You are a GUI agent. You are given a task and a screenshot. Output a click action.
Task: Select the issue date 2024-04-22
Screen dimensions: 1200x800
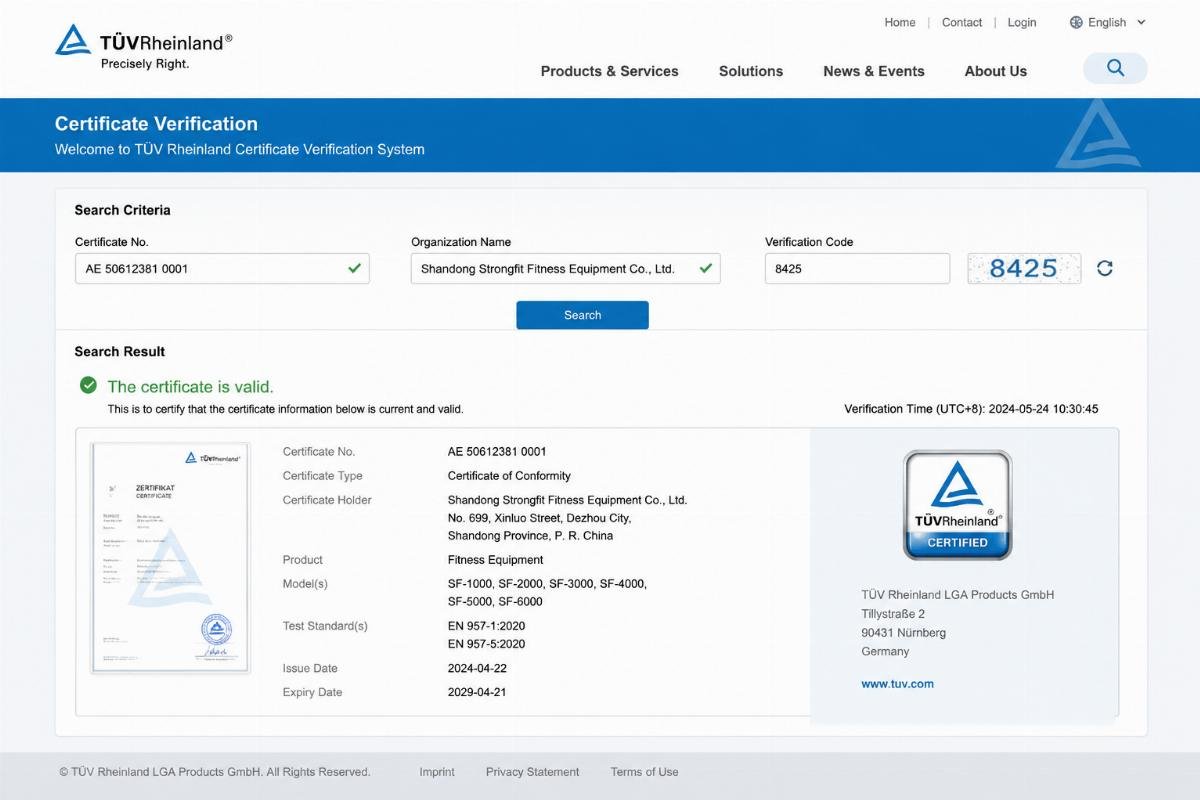point(477,668)
